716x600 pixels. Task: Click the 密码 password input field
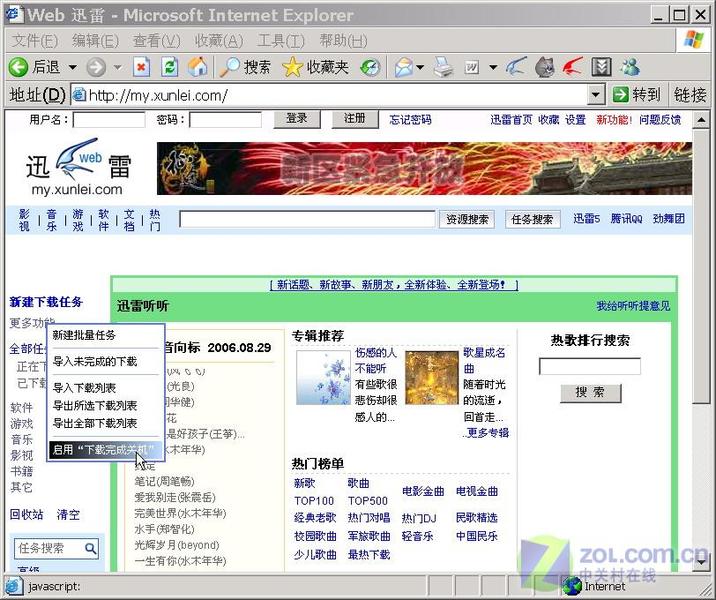tap(226, 120)
